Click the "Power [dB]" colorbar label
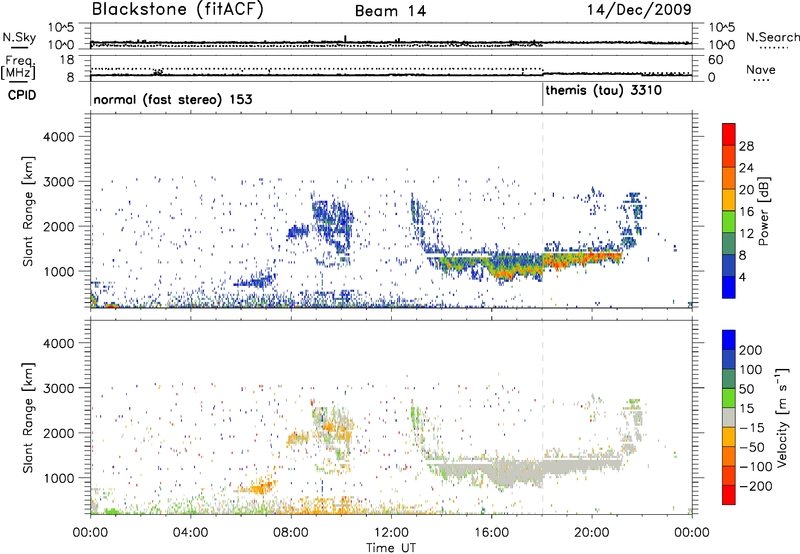 [763, 211]
